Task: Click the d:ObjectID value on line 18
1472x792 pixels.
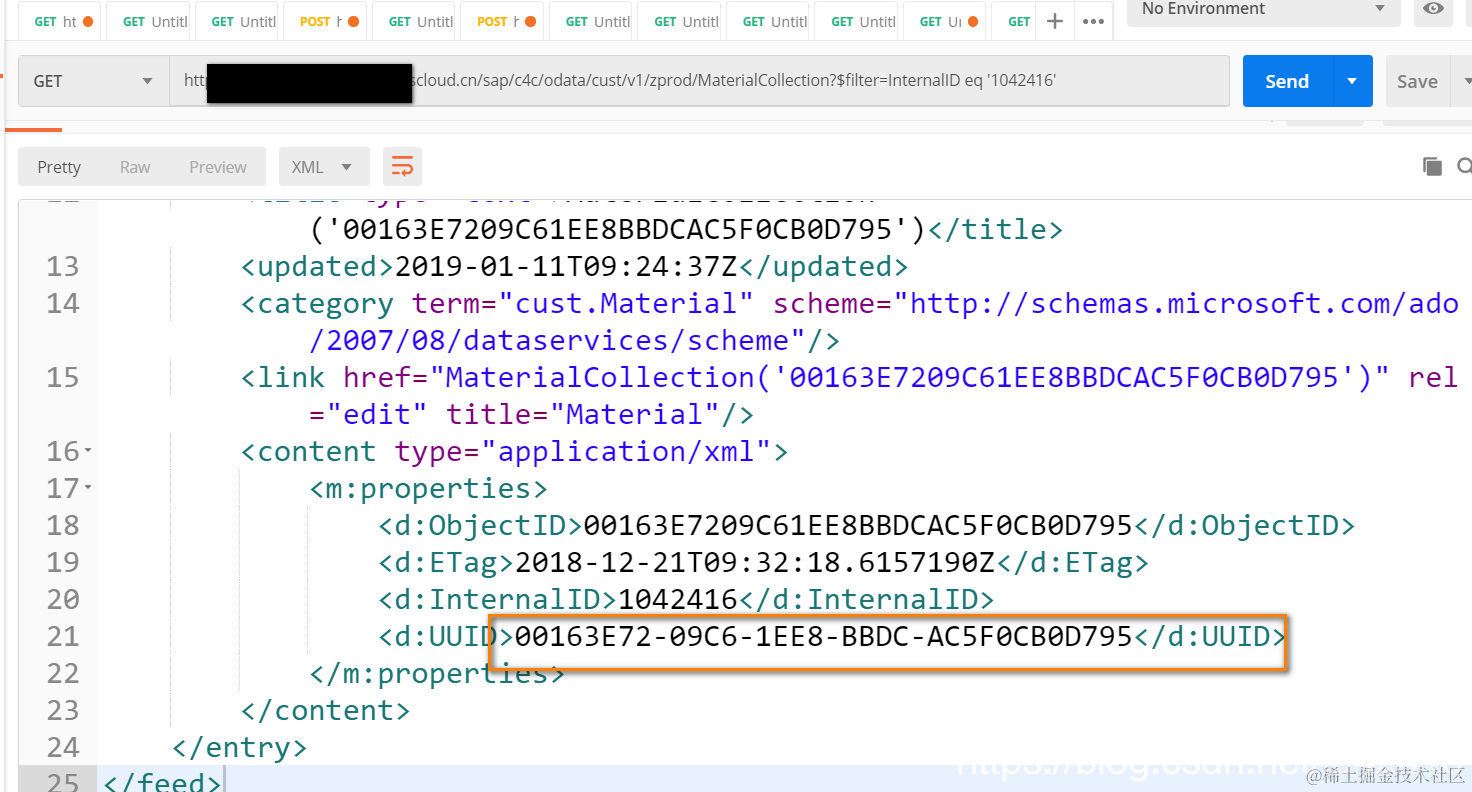Action: pos(857,525)
